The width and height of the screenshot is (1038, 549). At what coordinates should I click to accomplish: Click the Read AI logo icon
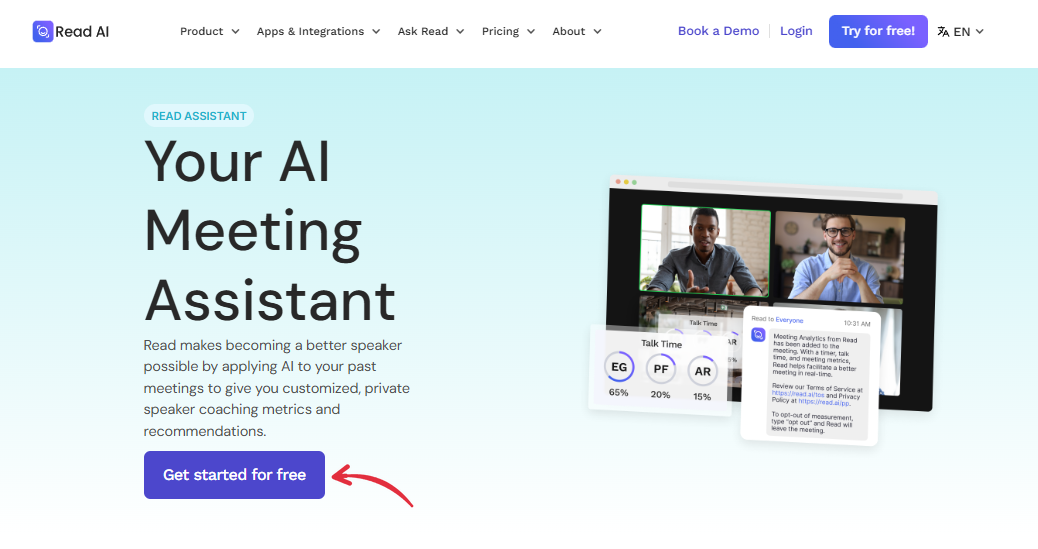point(43,31)
